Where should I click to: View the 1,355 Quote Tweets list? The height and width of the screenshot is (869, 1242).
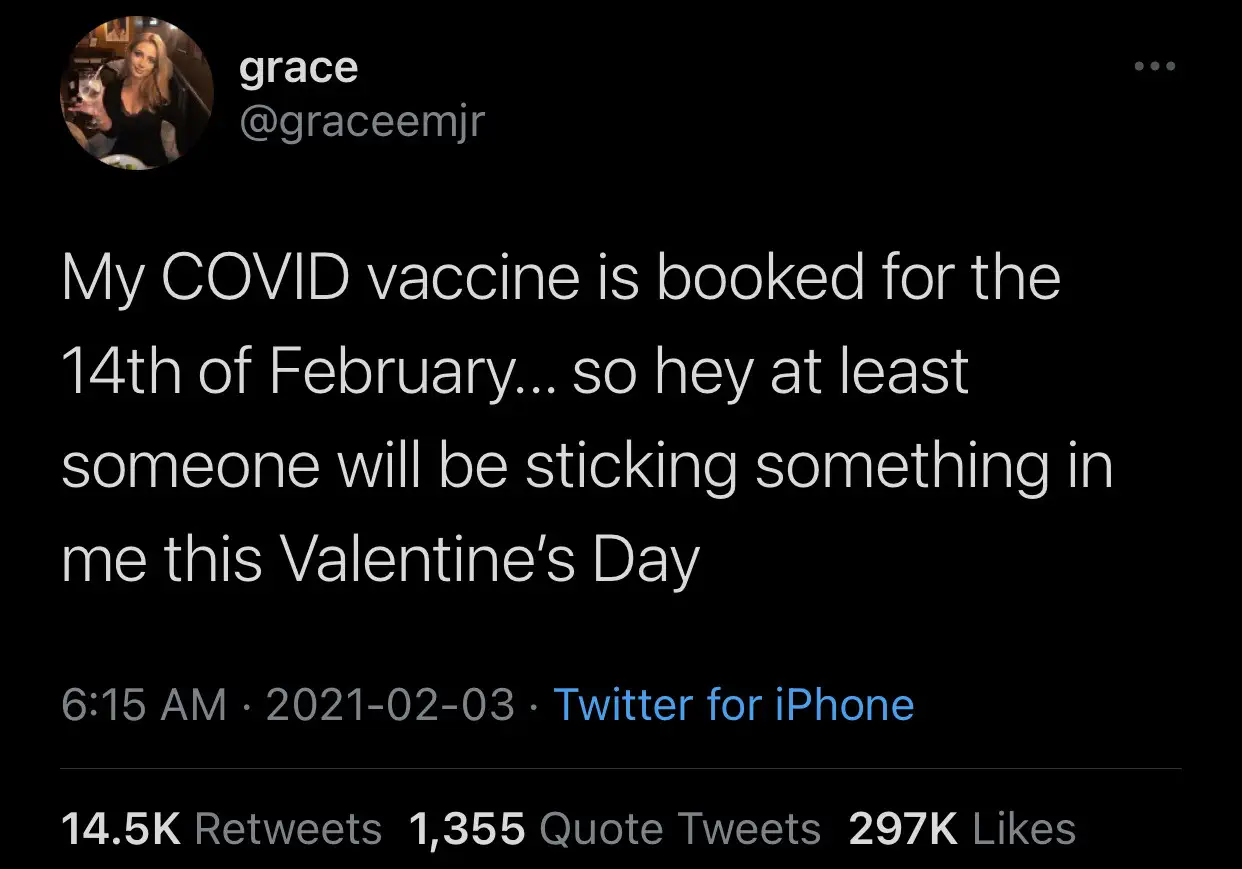[x=615, y=829]
